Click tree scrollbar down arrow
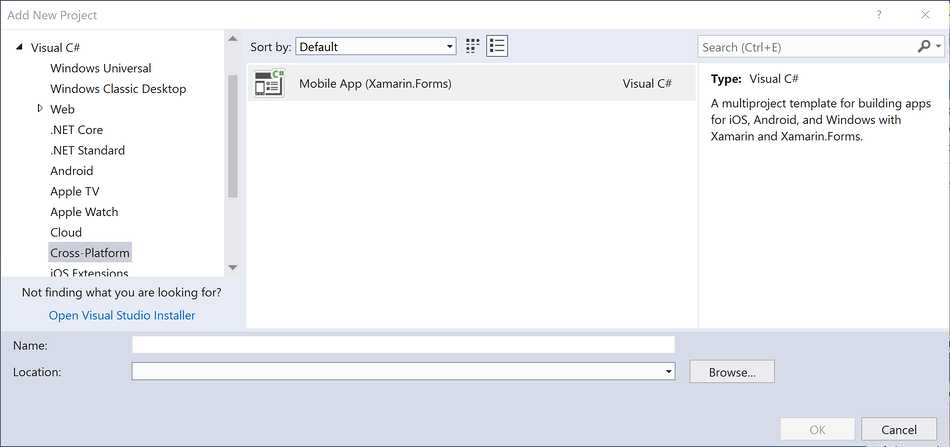950x447 pixels. [x=233, y=267]
